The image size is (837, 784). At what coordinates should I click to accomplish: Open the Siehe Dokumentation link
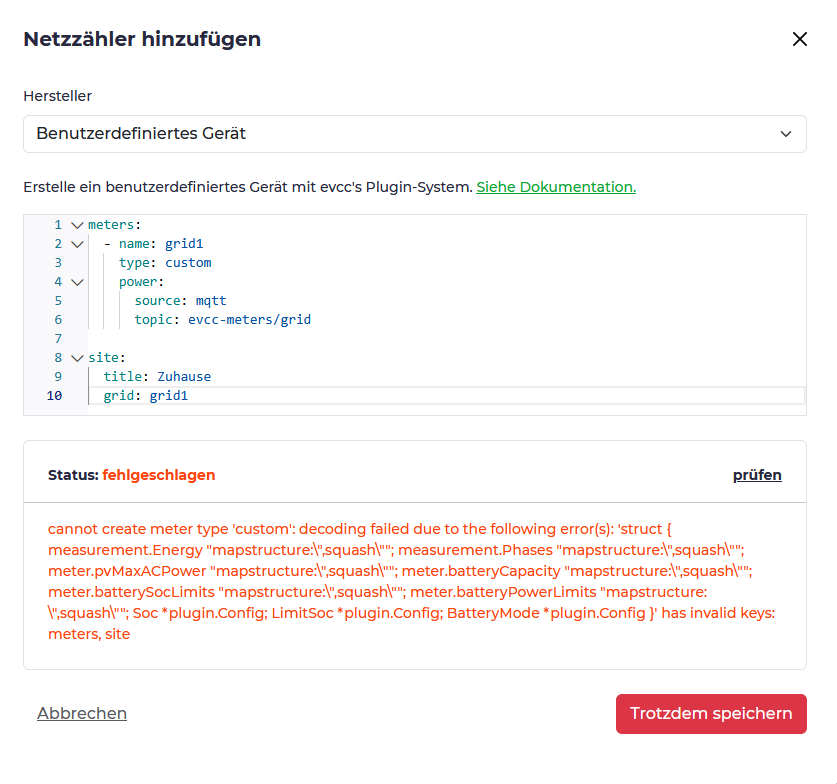pyautogui.click(x=555, y=187)
